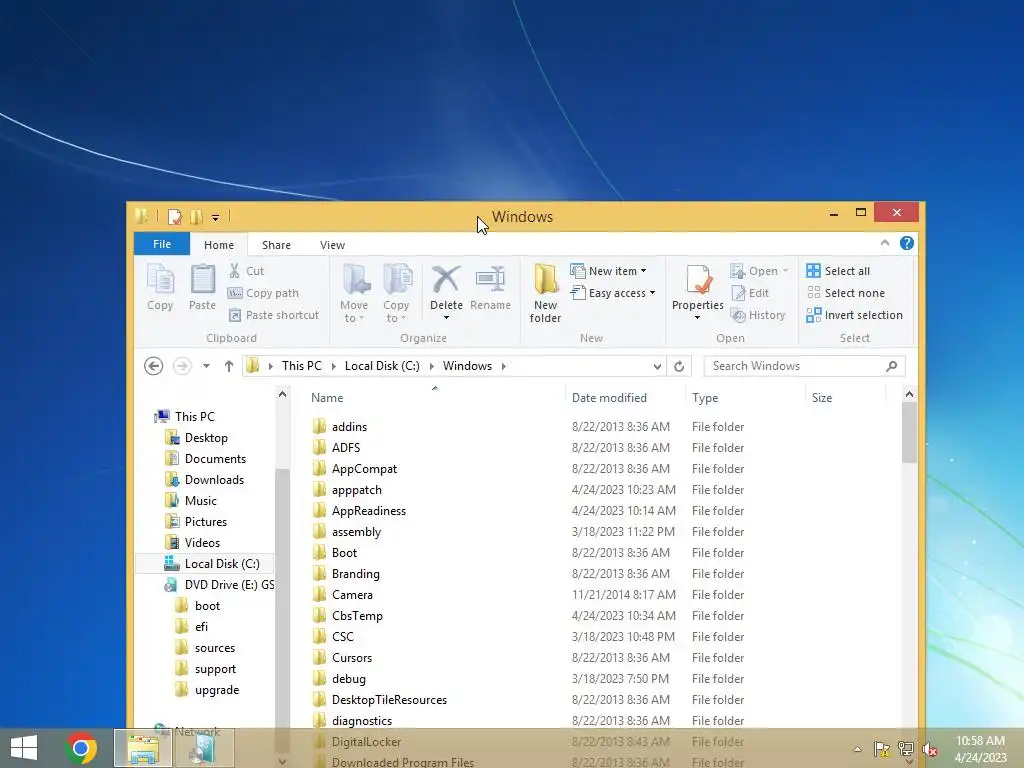Click the Rename icon

490,287
